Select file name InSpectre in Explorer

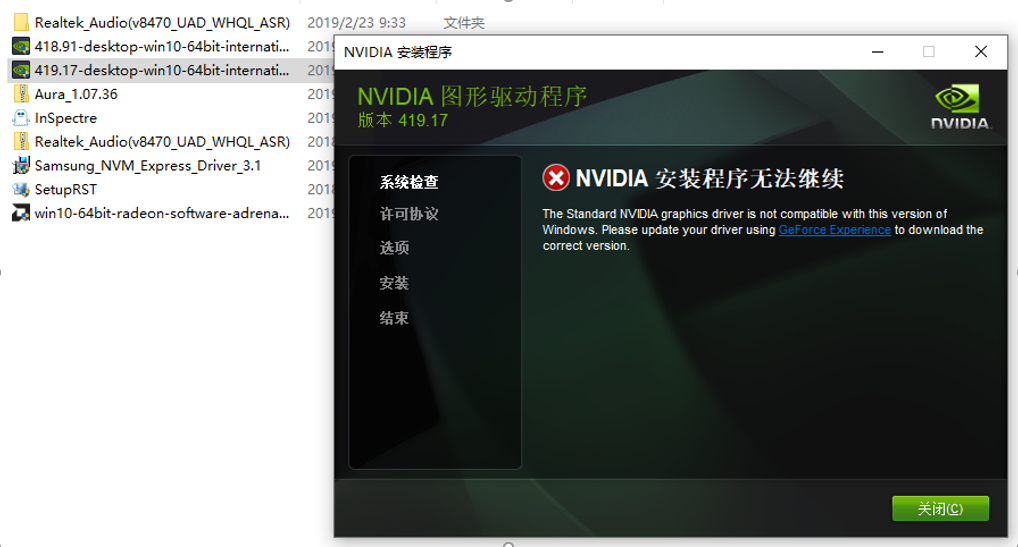coord(66,118)
